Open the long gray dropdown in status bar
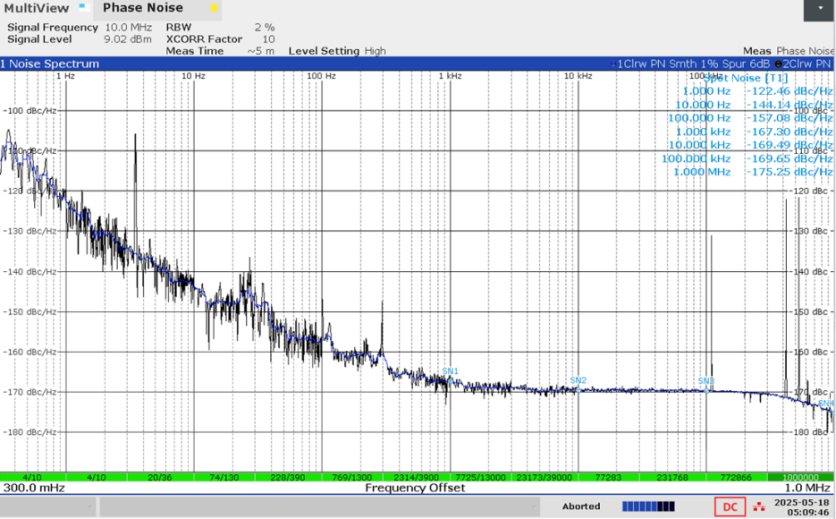This screenshot has width=836, height=519. pyautogui.click(x=320, y=506)
